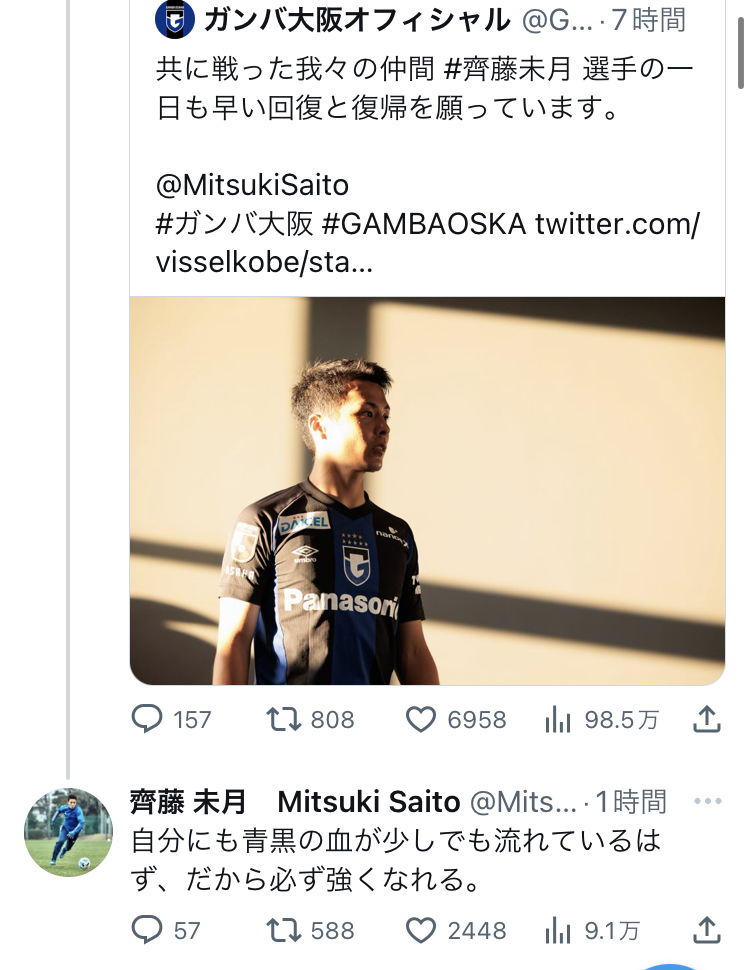Open the twitter.com/visselkobe link

point(616,224)
